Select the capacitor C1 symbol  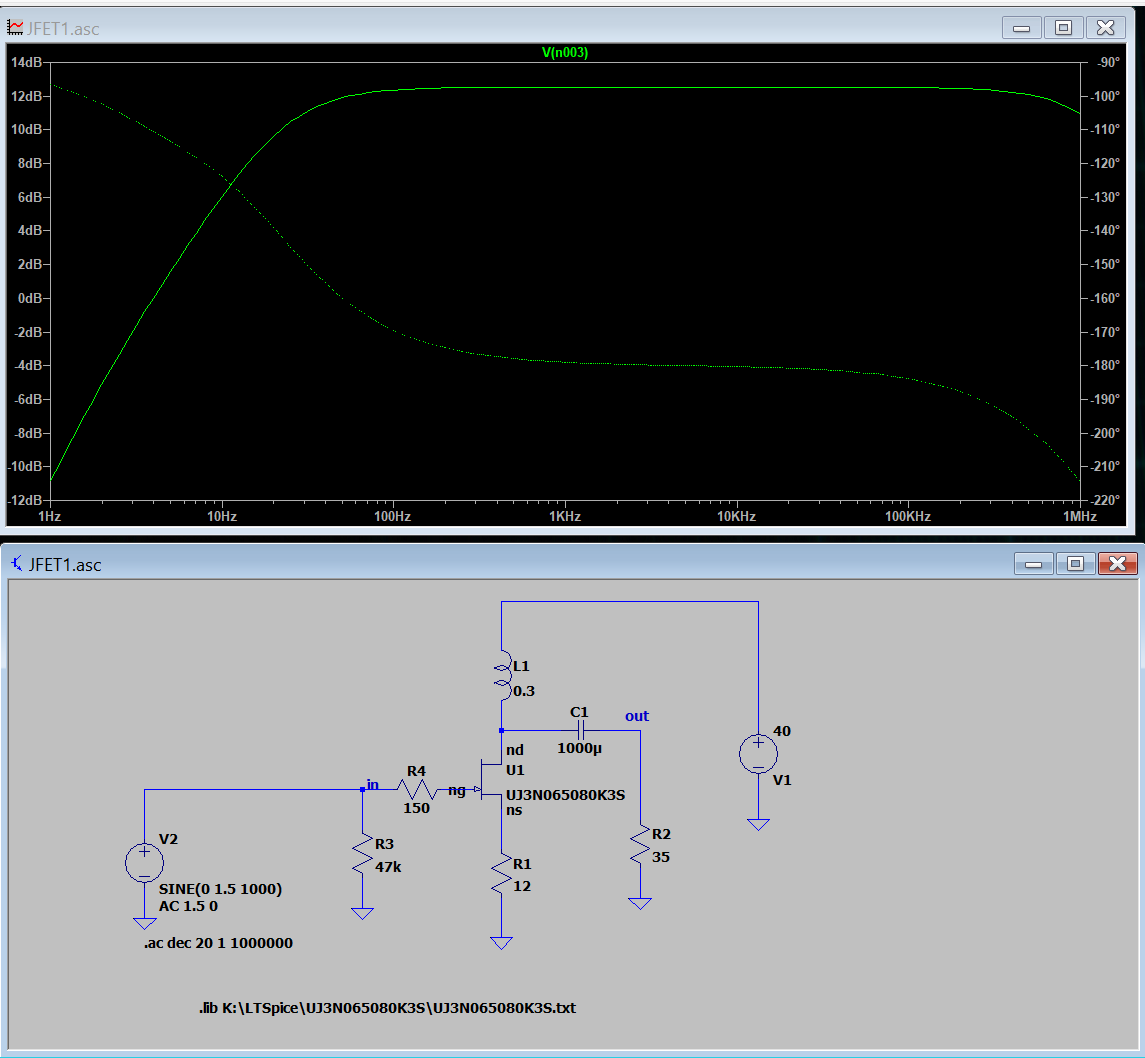tap(581, 729)
